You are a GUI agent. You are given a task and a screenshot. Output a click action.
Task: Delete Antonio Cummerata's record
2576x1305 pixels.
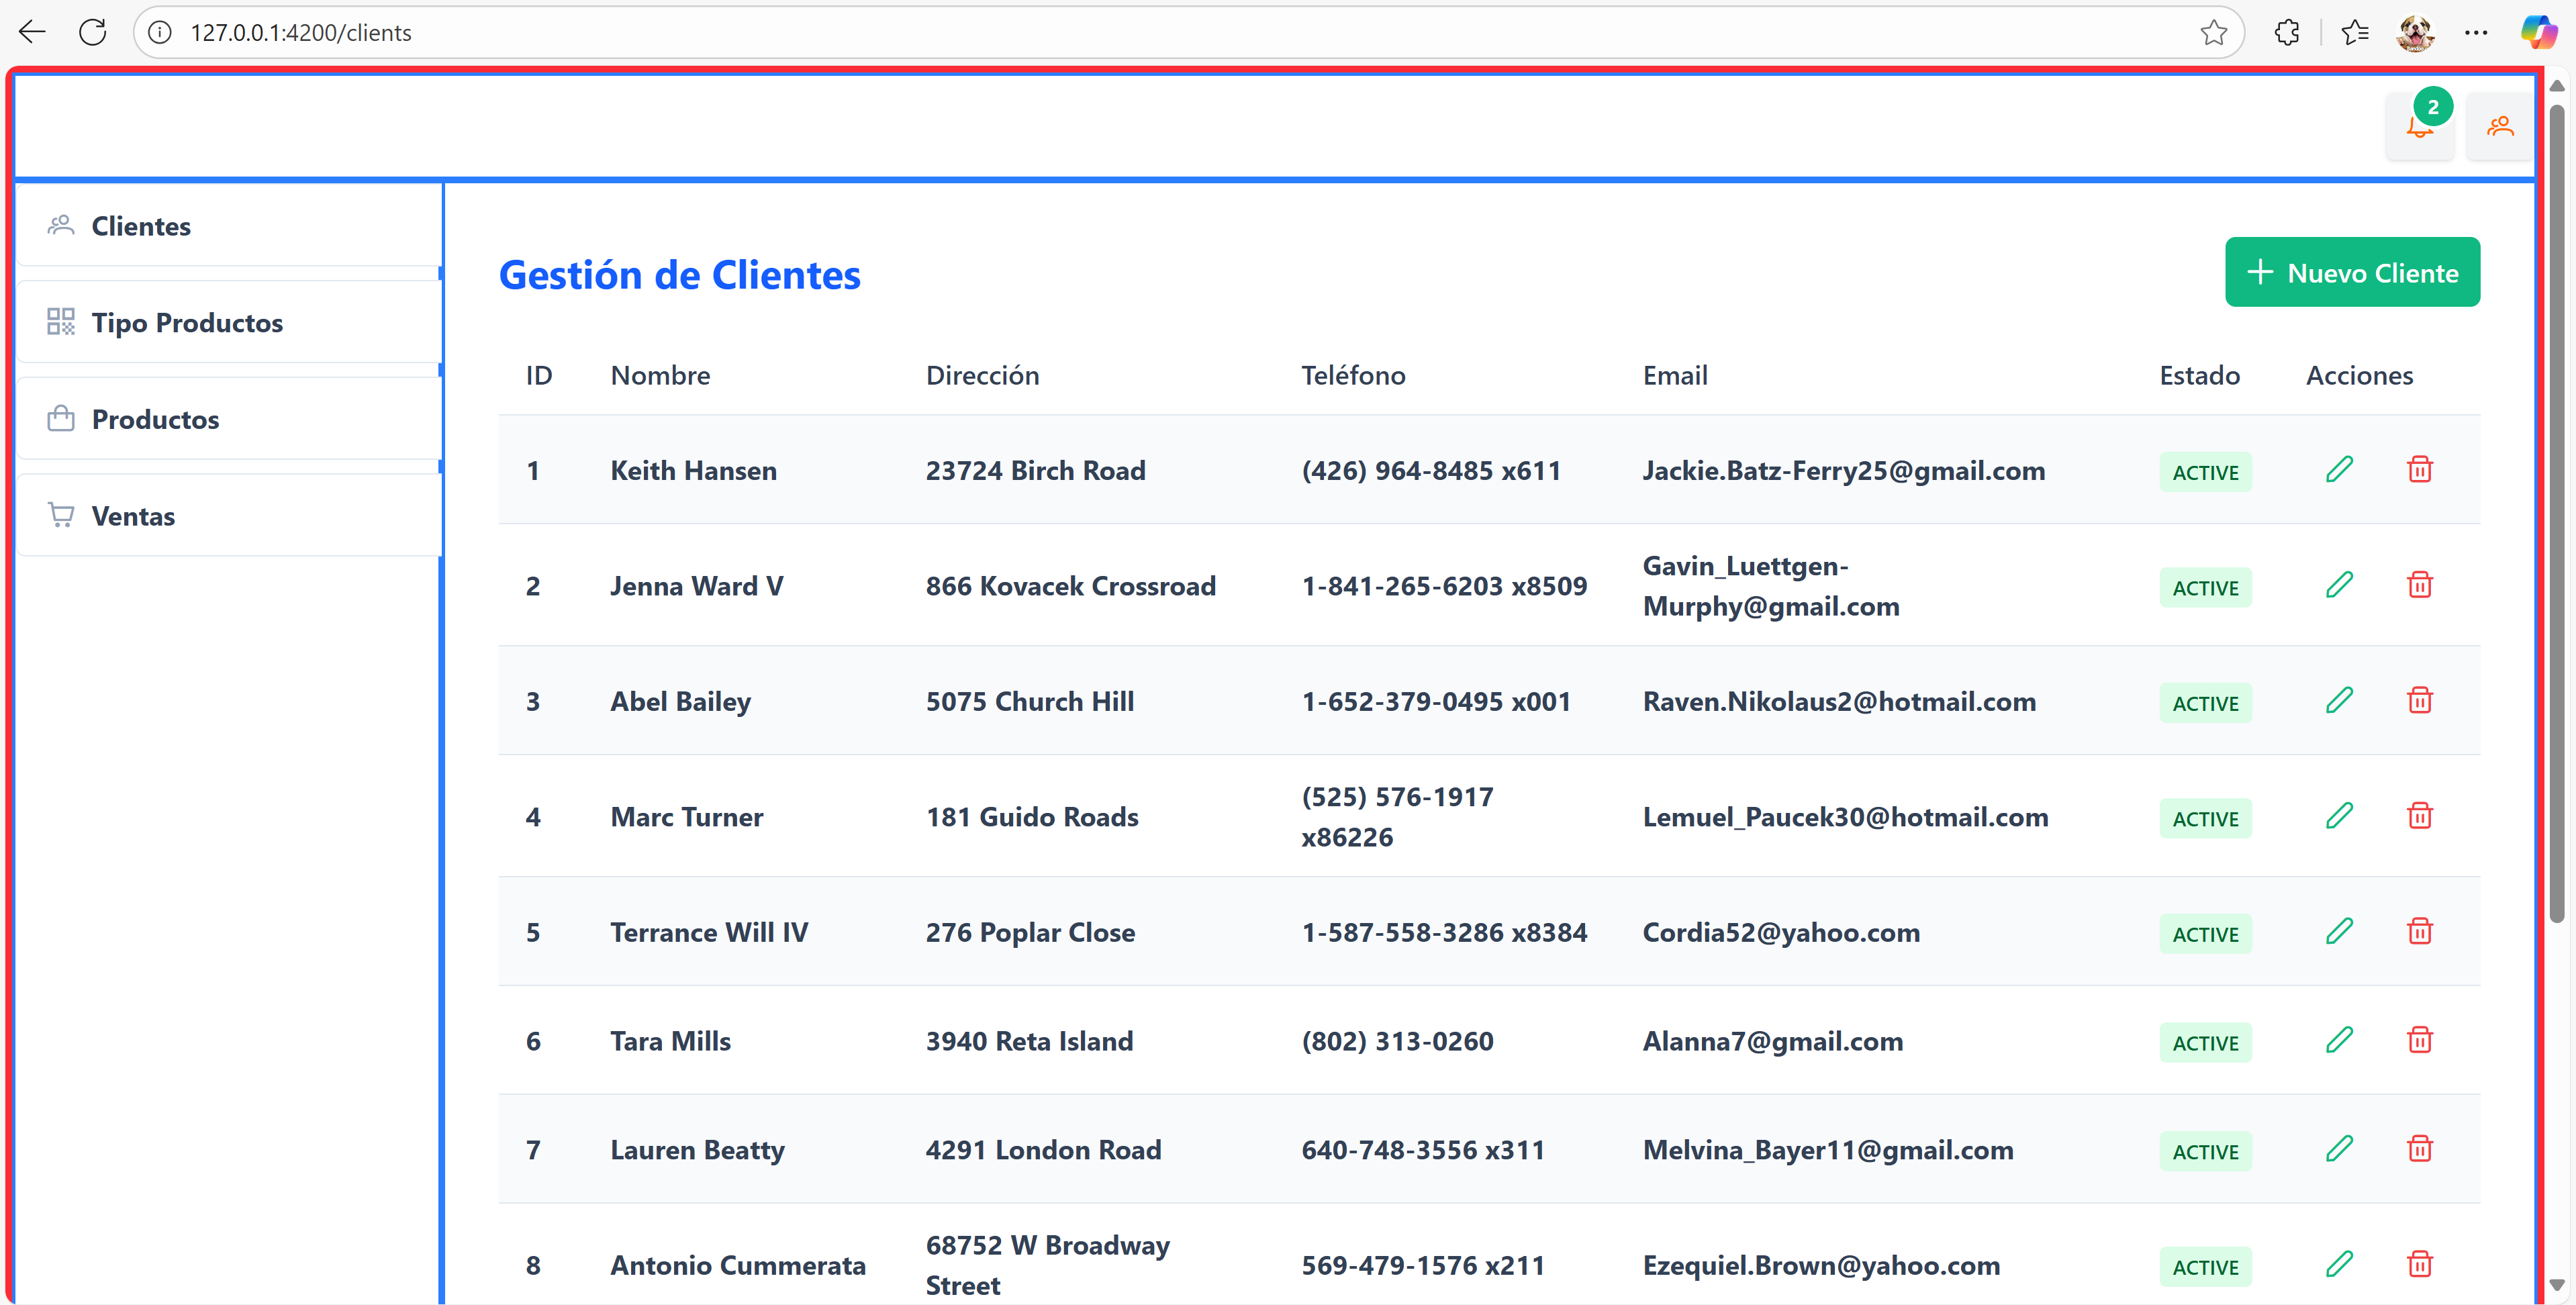(x=2419, y=1264)
